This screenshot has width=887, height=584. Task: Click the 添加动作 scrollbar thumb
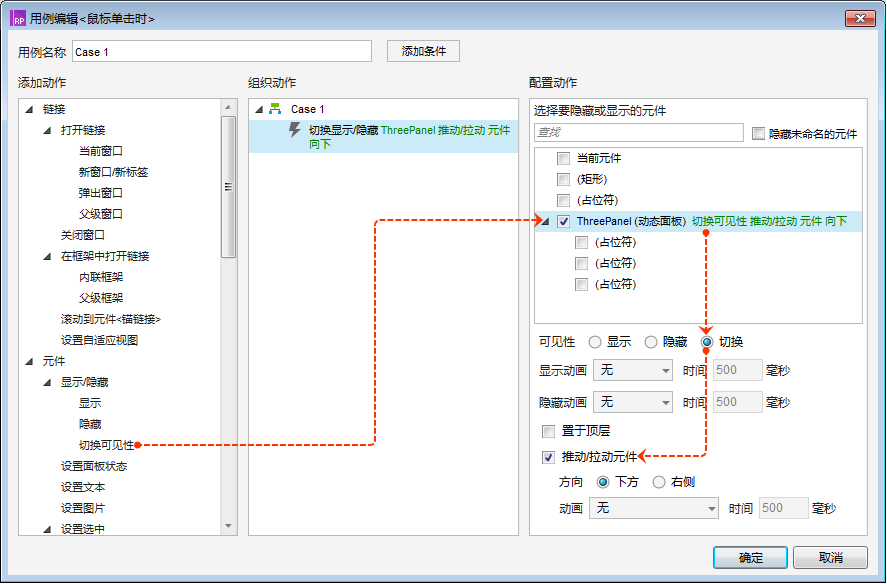click(x=228, y=187)
